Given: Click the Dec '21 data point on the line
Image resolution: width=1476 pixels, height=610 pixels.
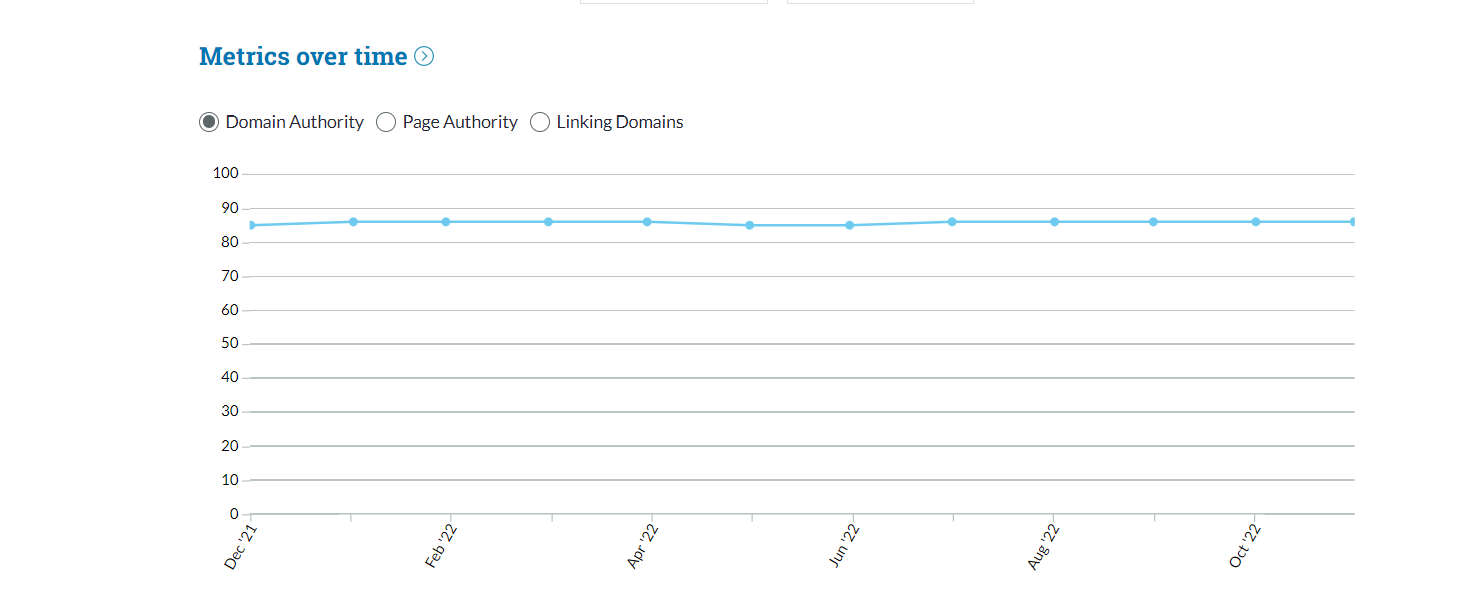Looking at the screenshot, I should [x=251, y=225].
